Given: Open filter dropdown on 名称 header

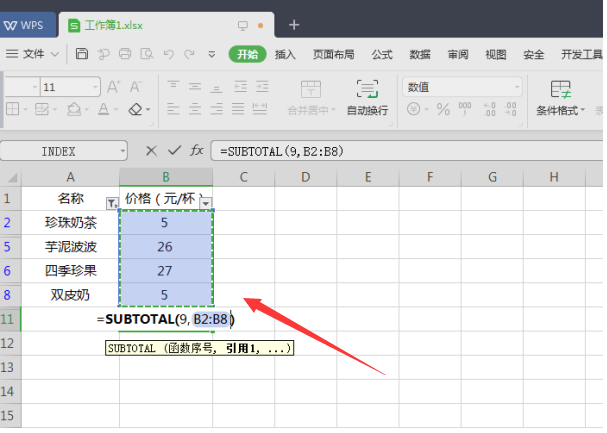Looking at the screenshot, I should [x=112, y=203].
